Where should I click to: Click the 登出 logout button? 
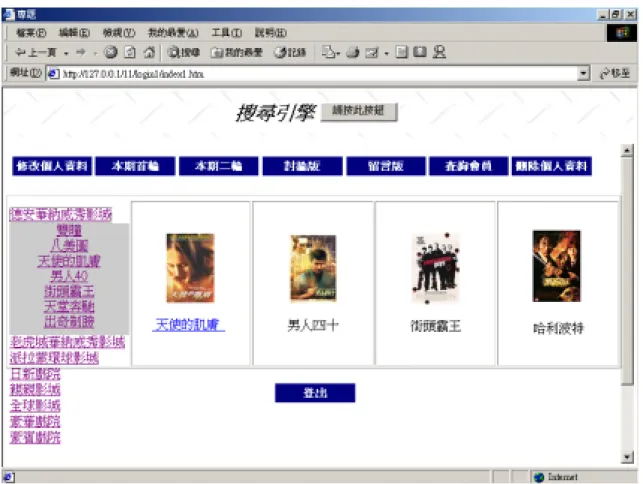(315, 393)
